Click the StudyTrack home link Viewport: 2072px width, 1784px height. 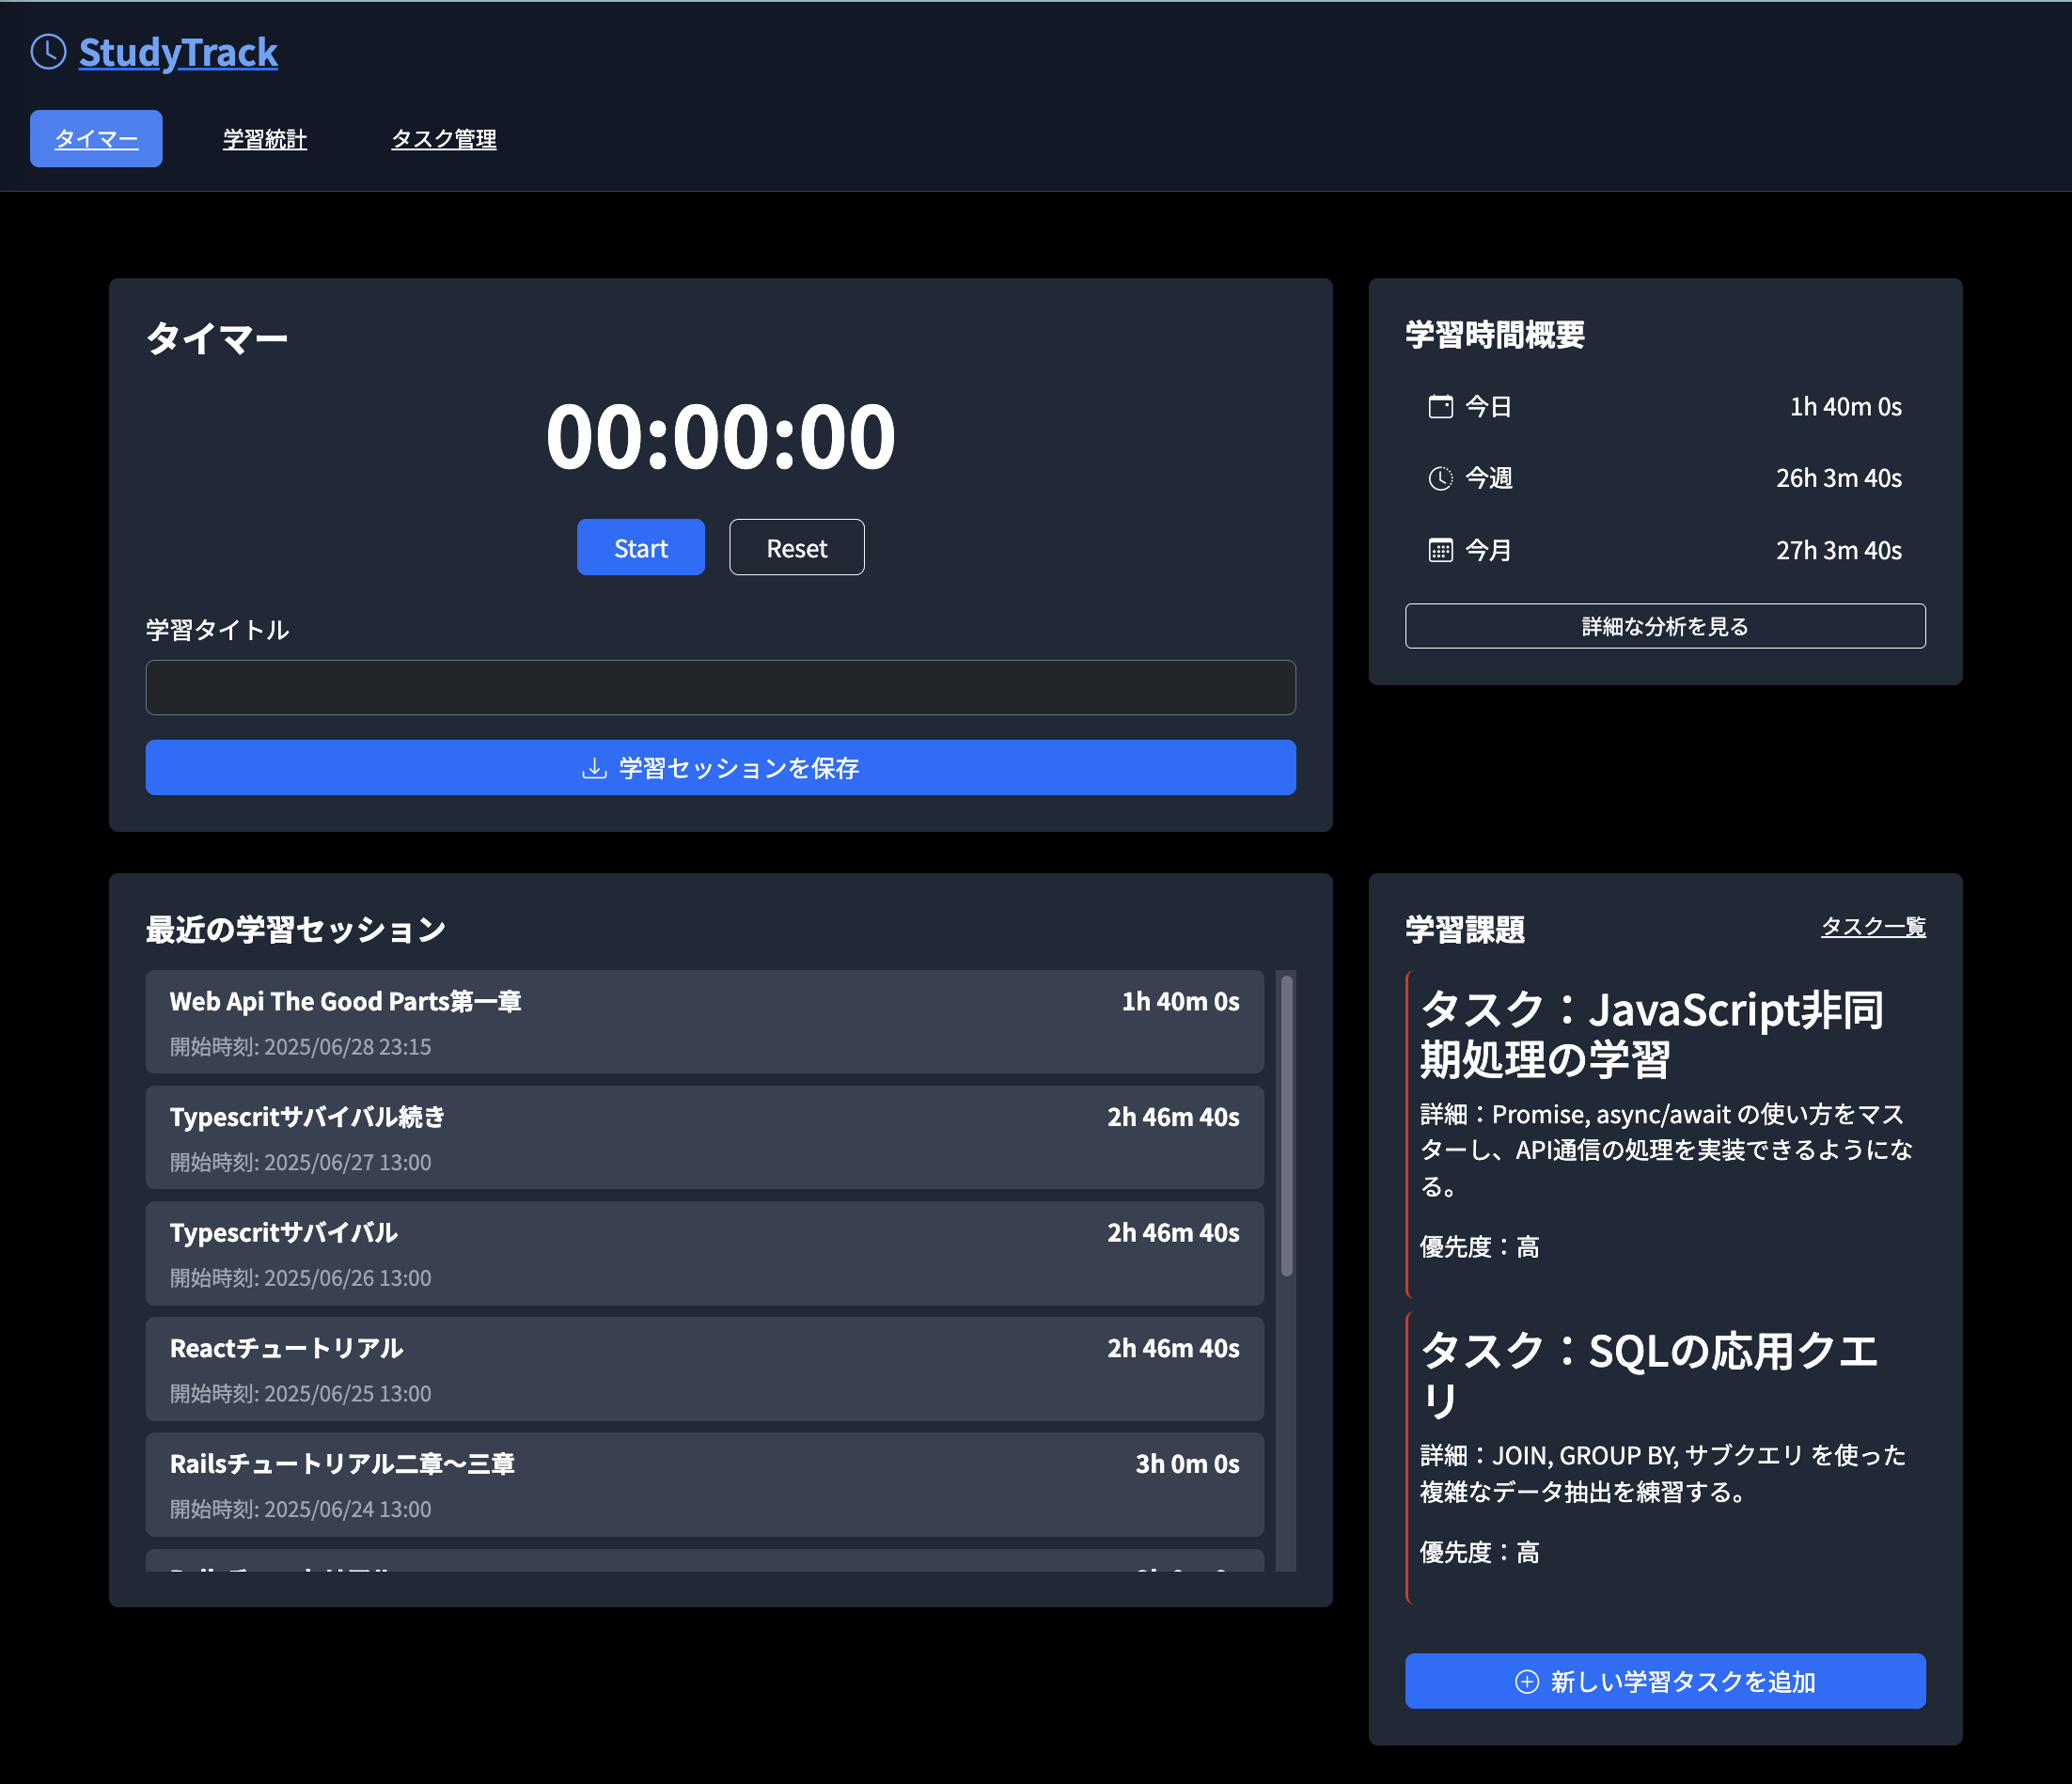(x=178, y=51)
